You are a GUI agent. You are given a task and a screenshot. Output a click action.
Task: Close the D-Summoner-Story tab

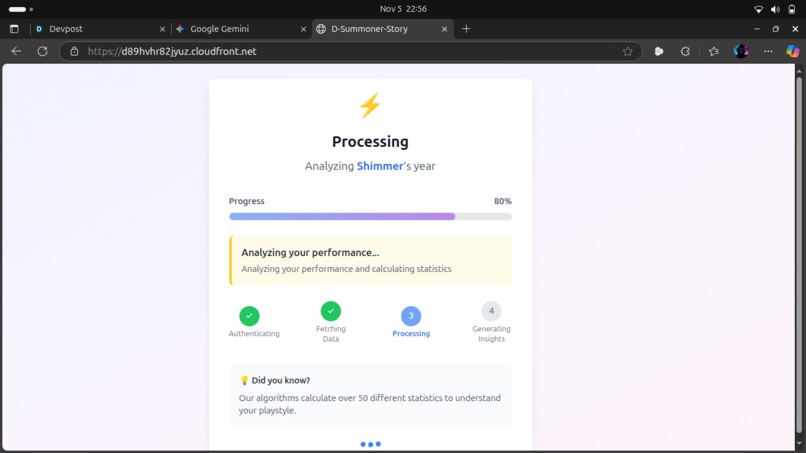tap(445, 29)
